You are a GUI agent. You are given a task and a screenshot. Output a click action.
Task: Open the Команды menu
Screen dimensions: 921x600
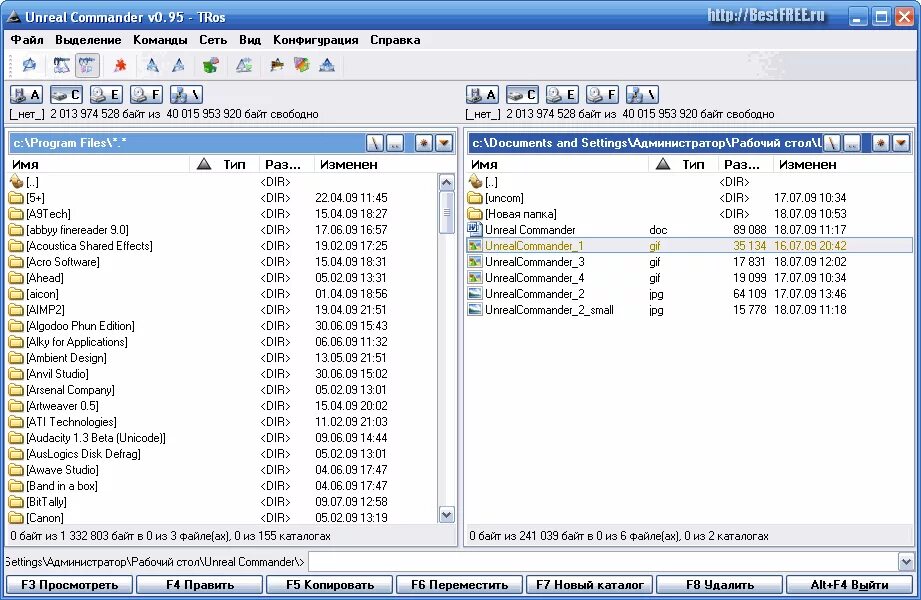click(x=160, y=40)
